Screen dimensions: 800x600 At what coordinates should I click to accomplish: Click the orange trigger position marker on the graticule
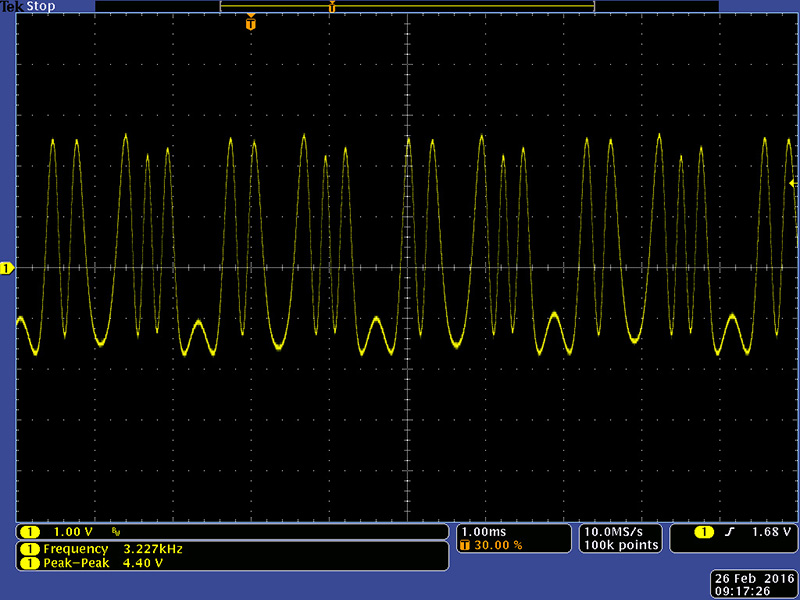(250, 23)
